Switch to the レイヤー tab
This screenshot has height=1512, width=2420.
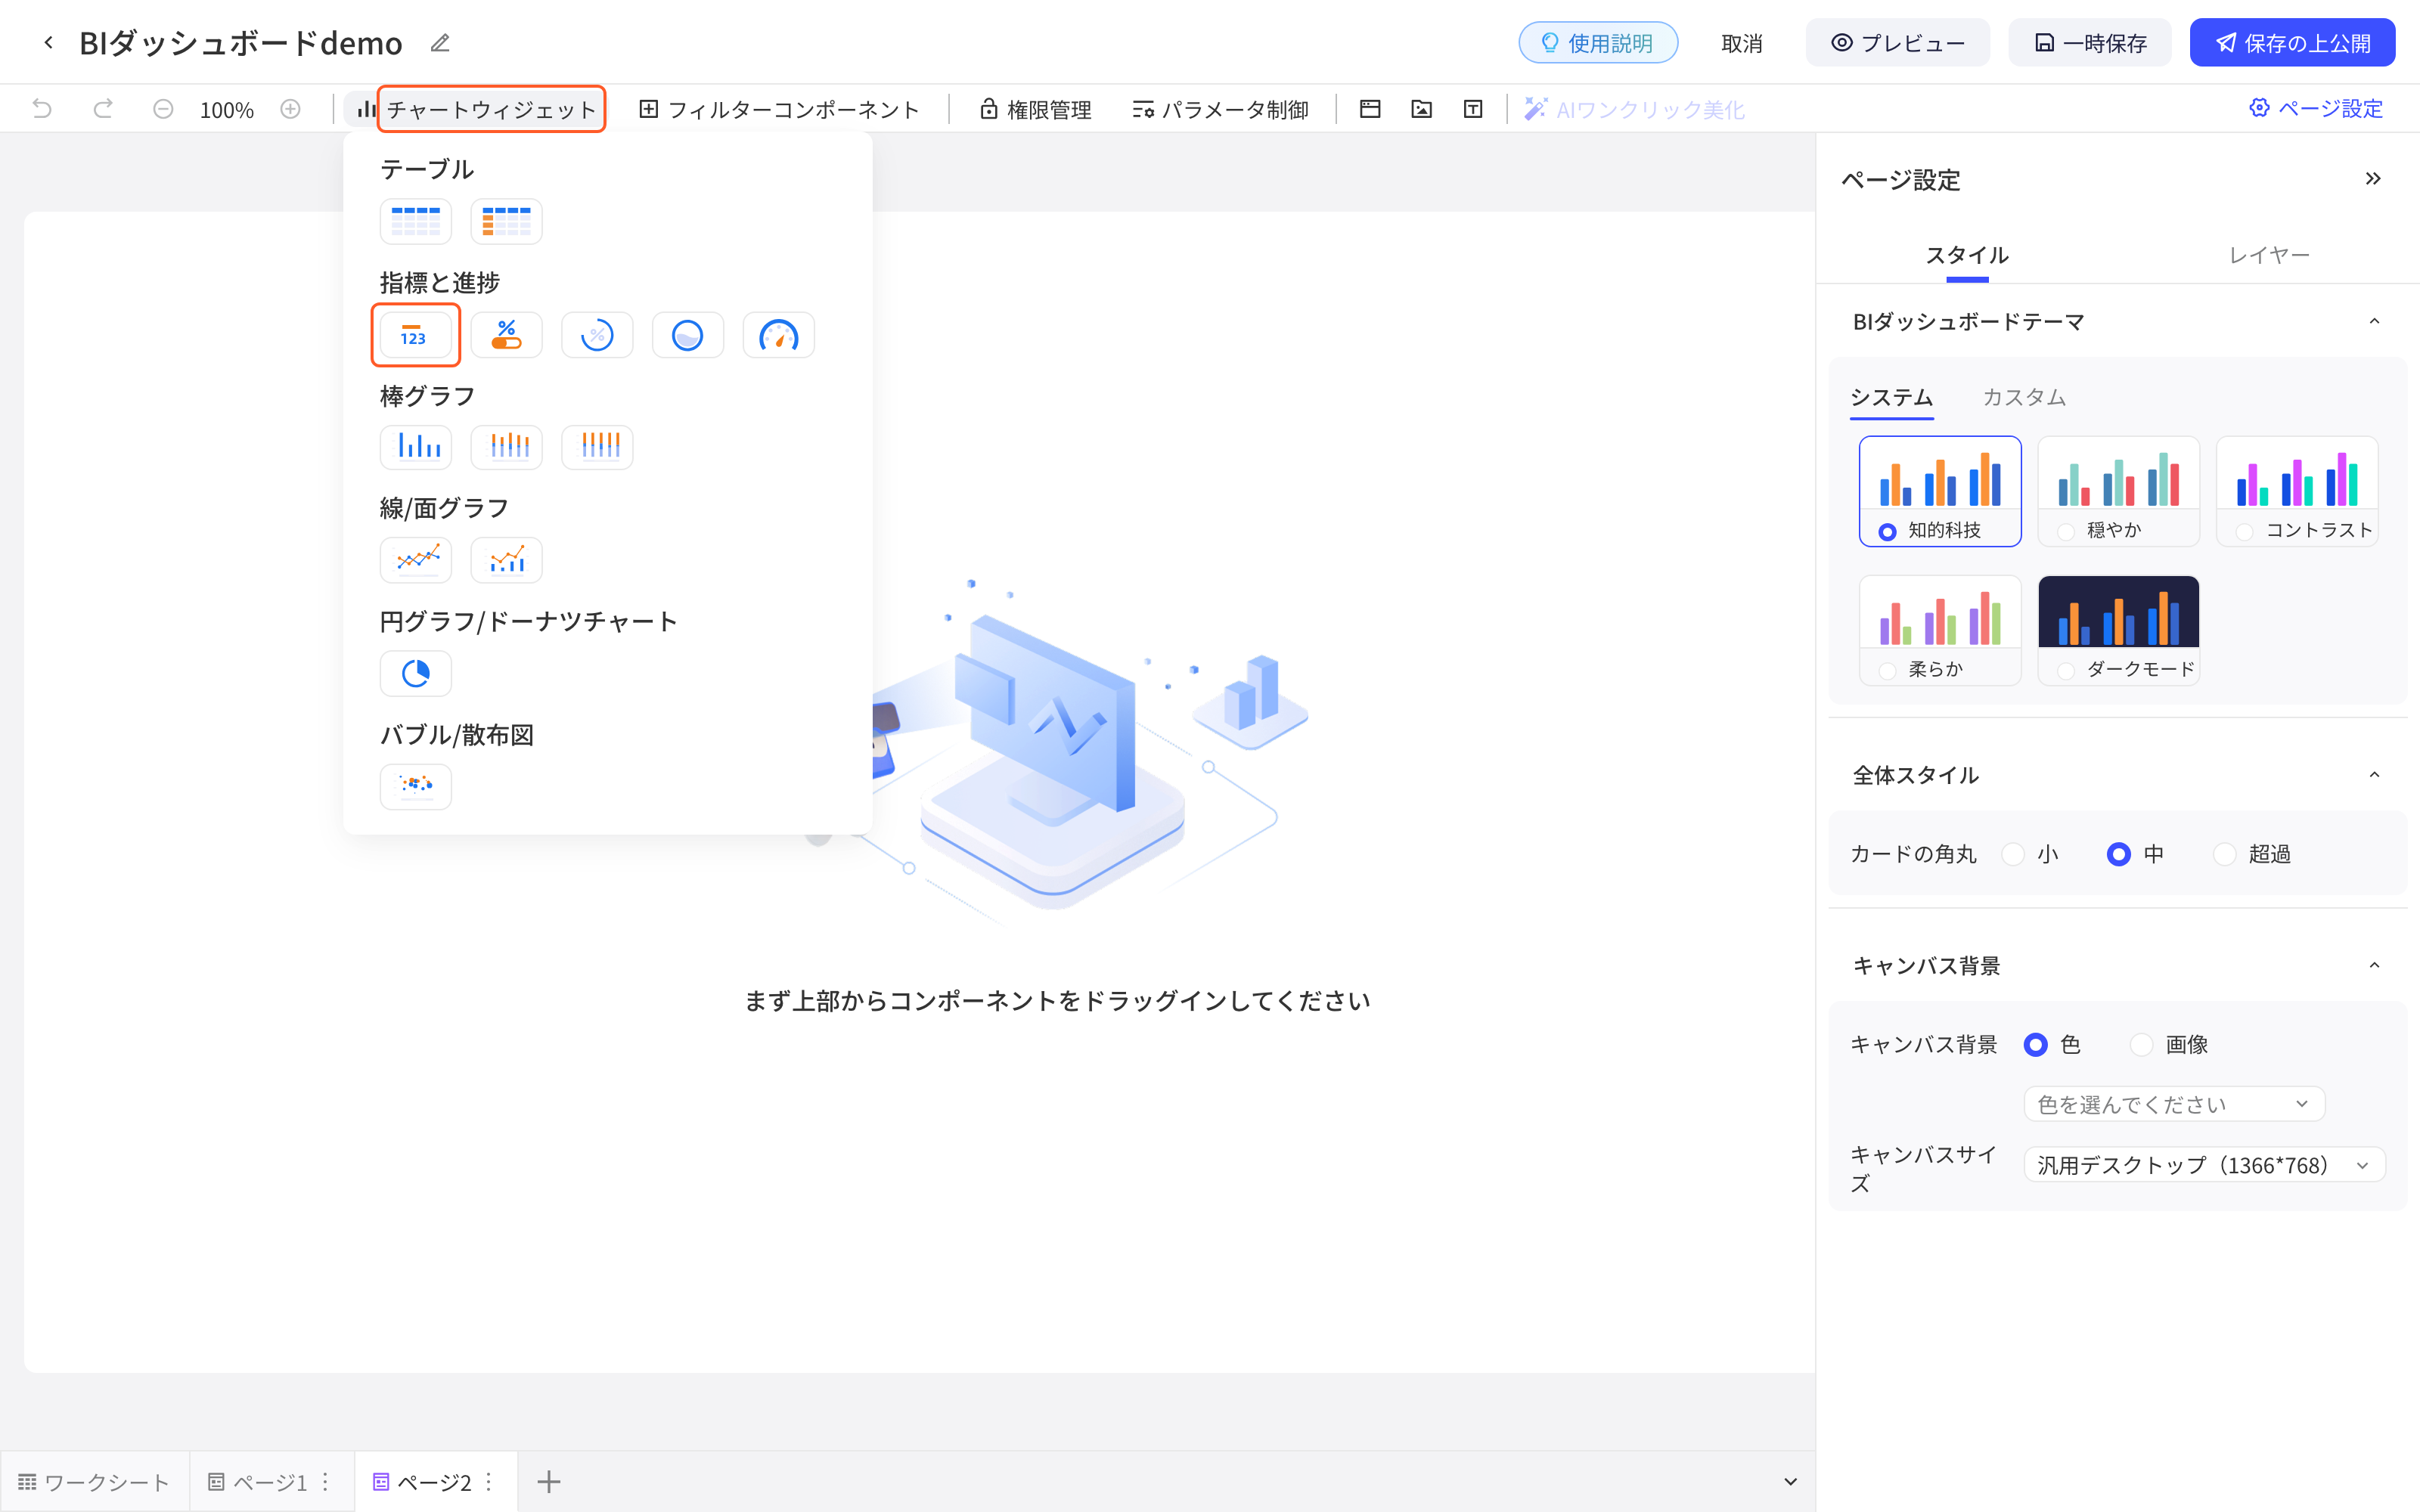point(2269,255)
